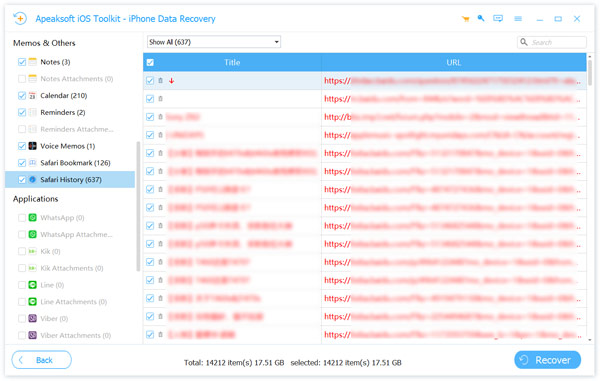Open the hamburger menu icon
Image resolution: width=600 pixels, height=381 pixels.
(518, 19)
